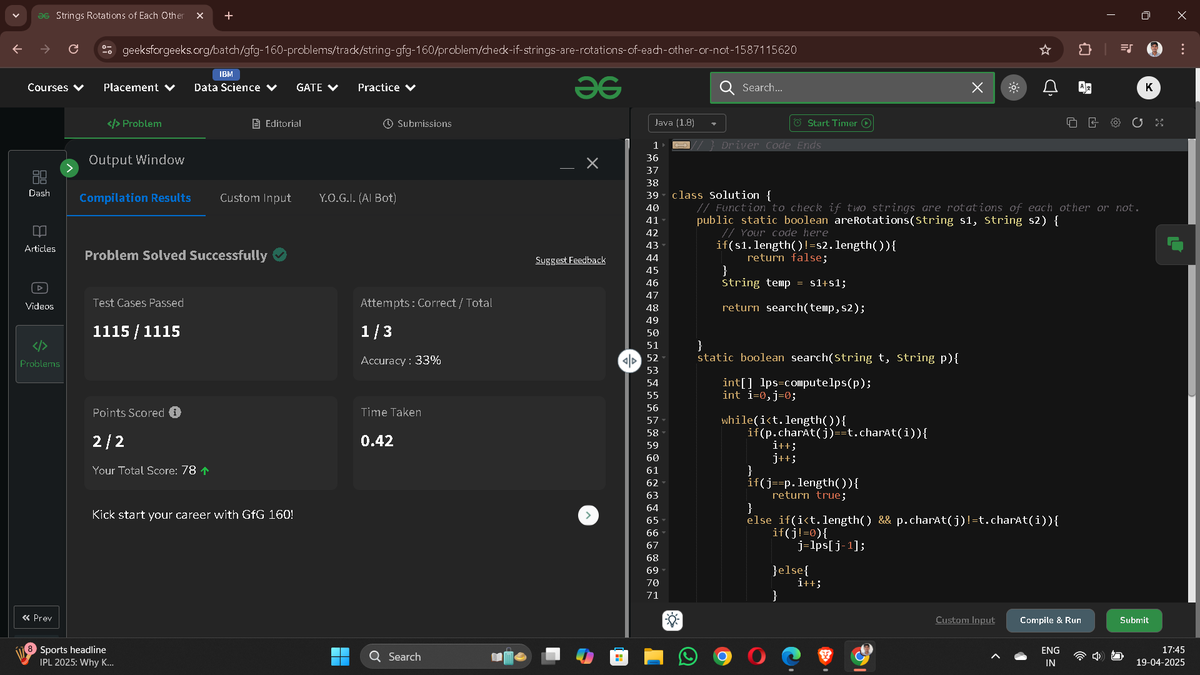This screenshot has height=675, width=1200.
Task: Click the Points Scored info icon
Action: (175, 412)
